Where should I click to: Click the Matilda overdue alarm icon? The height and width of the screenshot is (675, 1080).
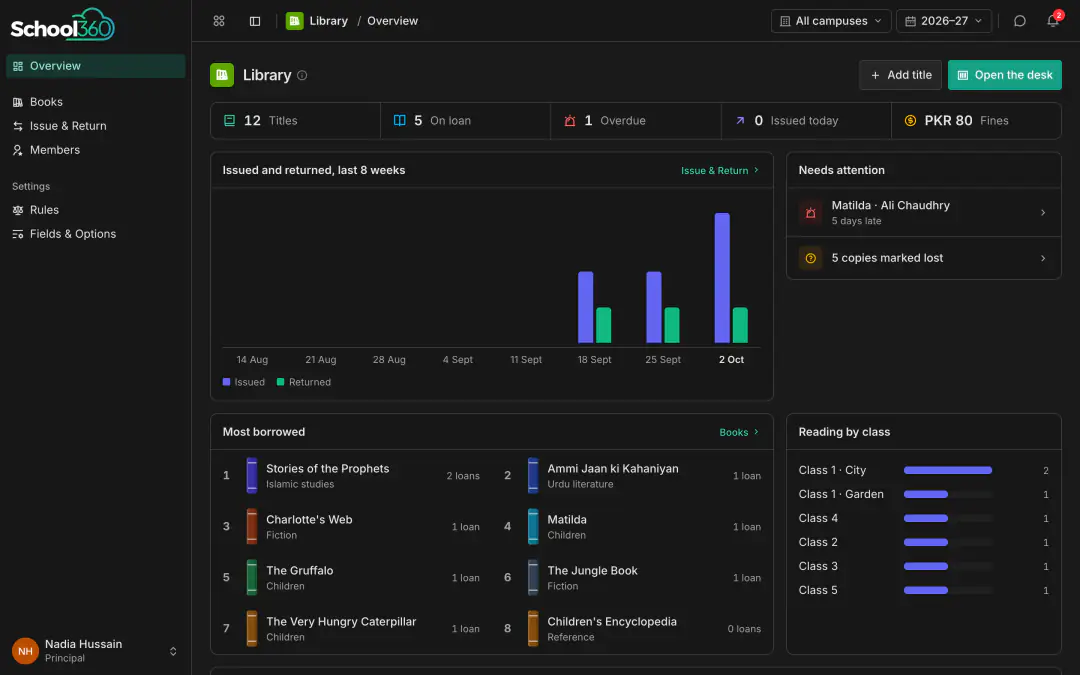tap(811, 213)
